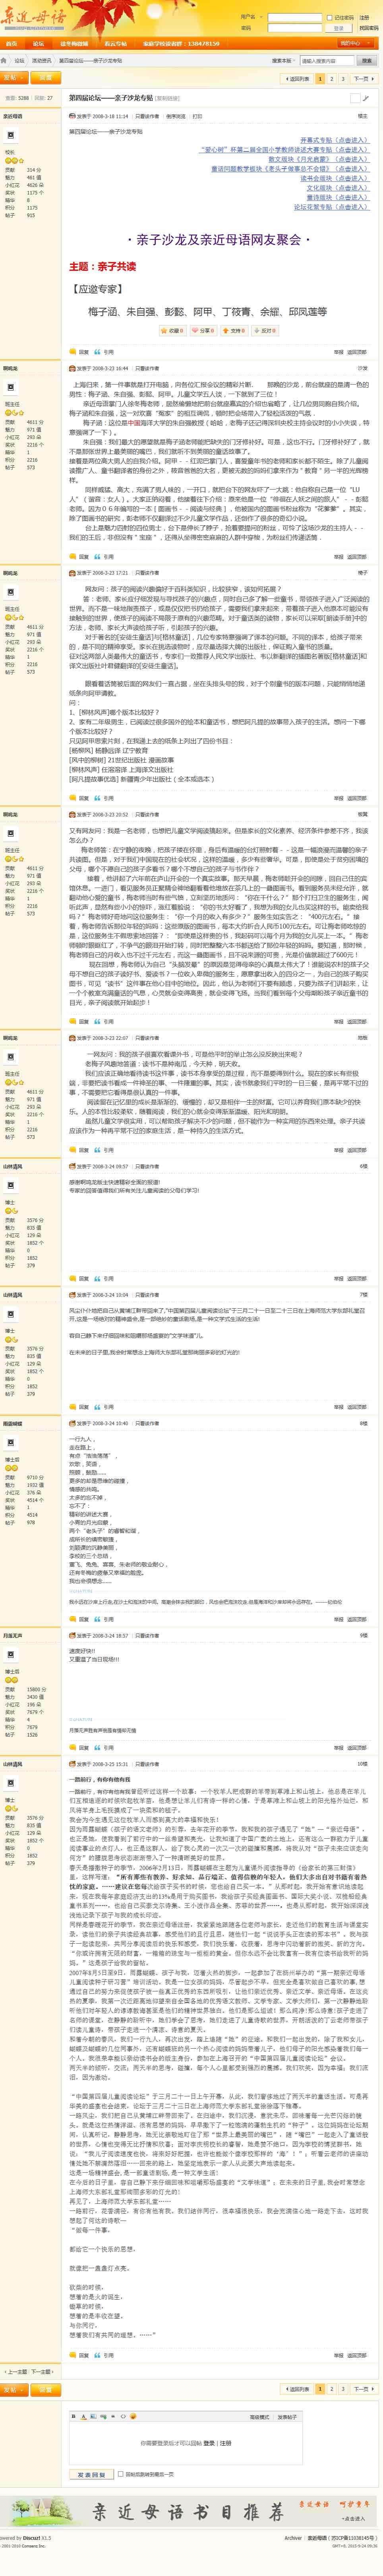Click the bold B icon in quick reply editor
383x2576 pixels.
(74, 2416)
